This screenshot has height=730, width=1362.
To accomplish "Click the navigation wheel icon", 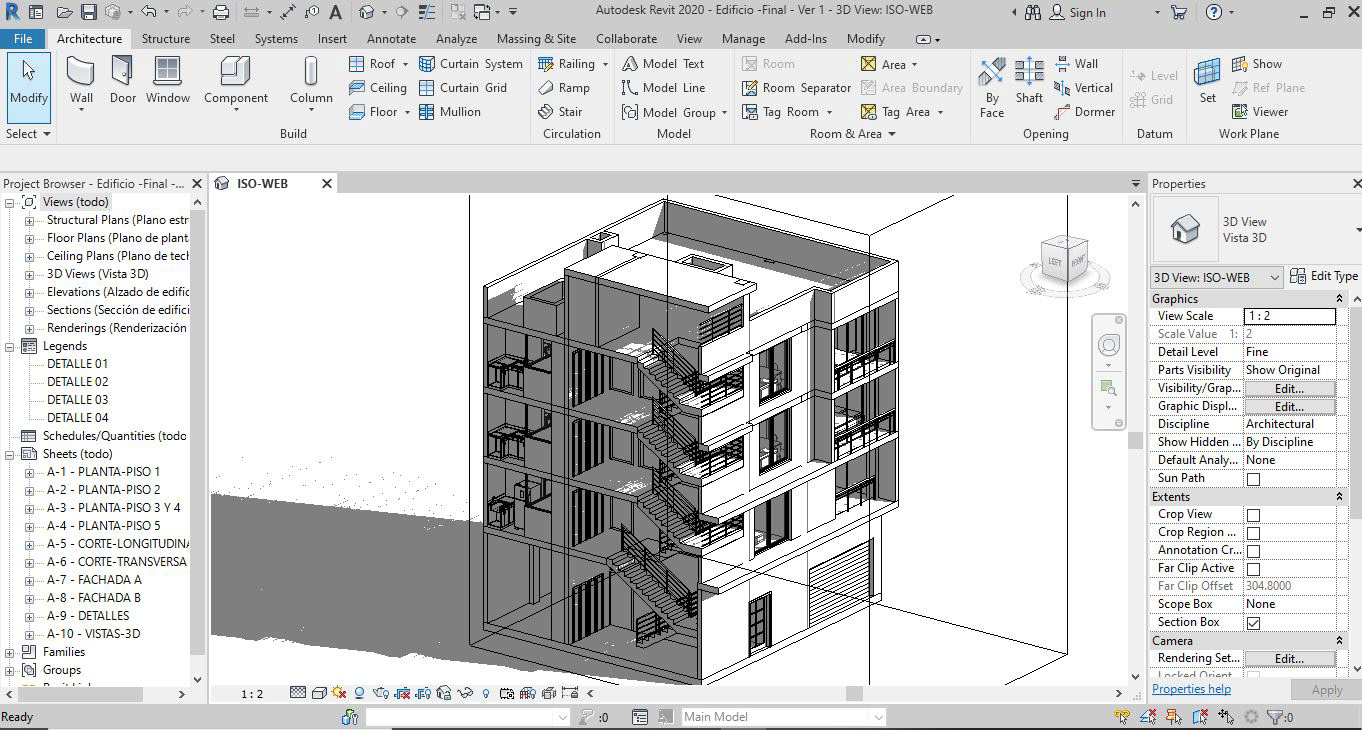I will [x=1109, y=346].
